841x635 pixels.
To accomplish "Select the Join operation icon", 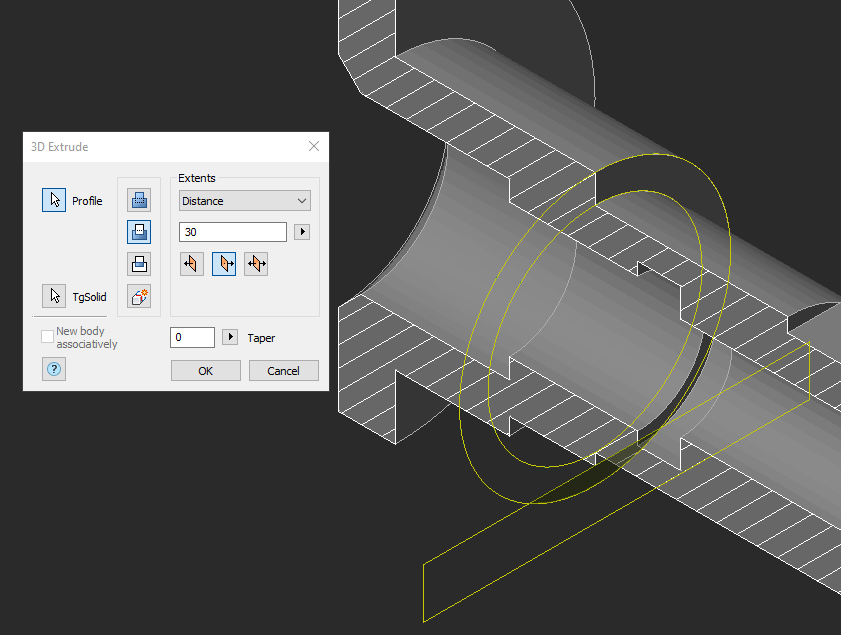I will tap(139, 200).
